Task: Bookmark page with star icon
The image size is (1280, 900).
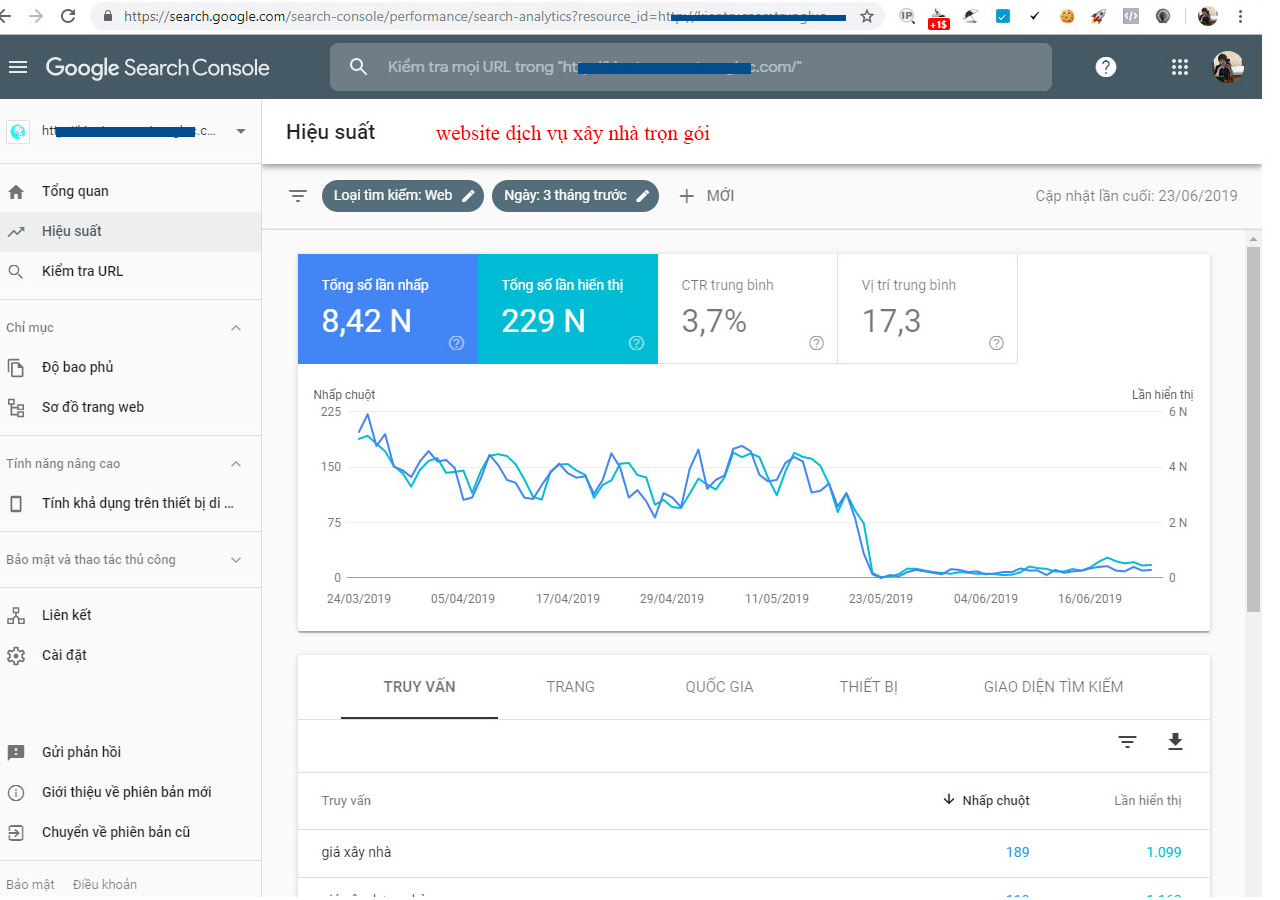Action: [866, 16]
